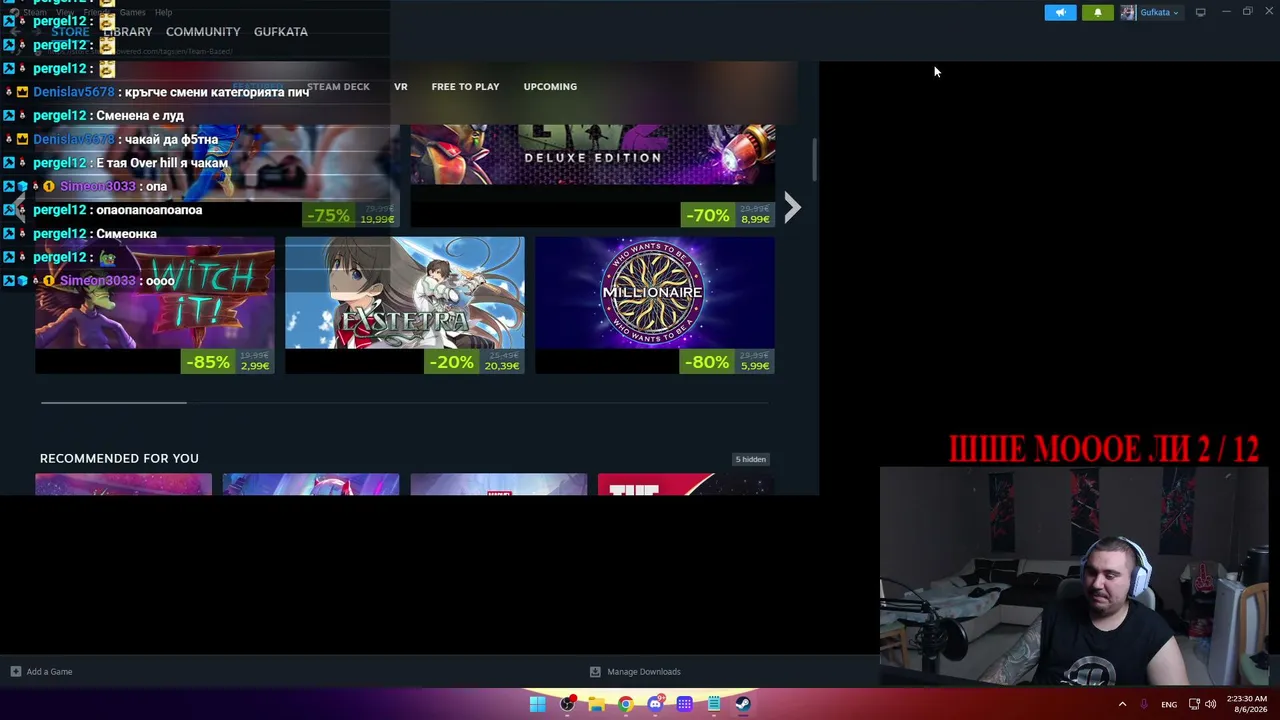The width and height of the screenshot is (1280, 720).
Task: Open Manage Downloads link
Action: click(644, 672)
